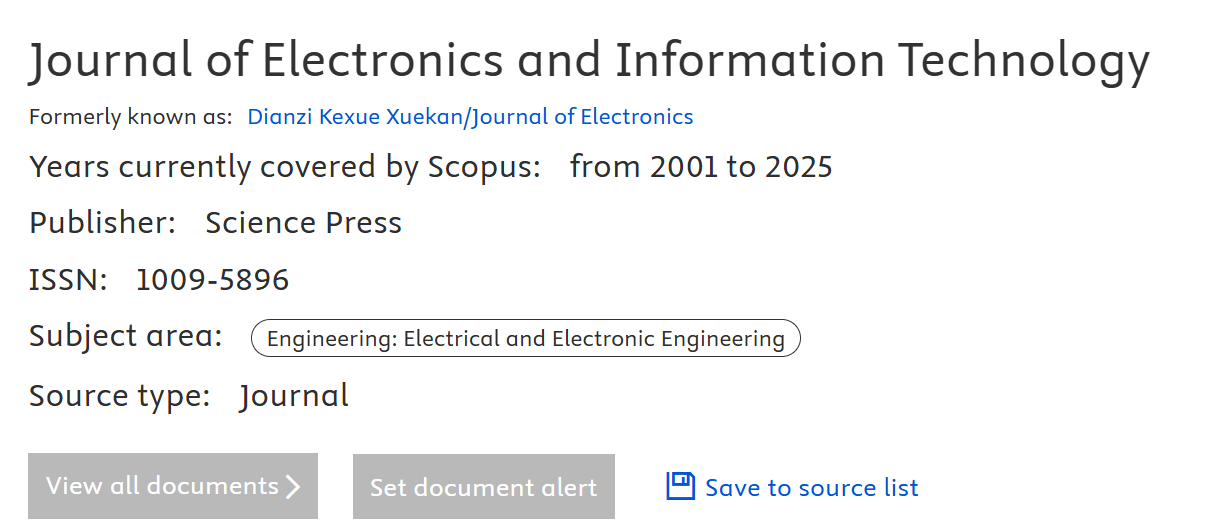Viewport: 1219px width, 526px height.
Task: Click the word "Technology" in the title
Action: click(x=1024, y=62)
